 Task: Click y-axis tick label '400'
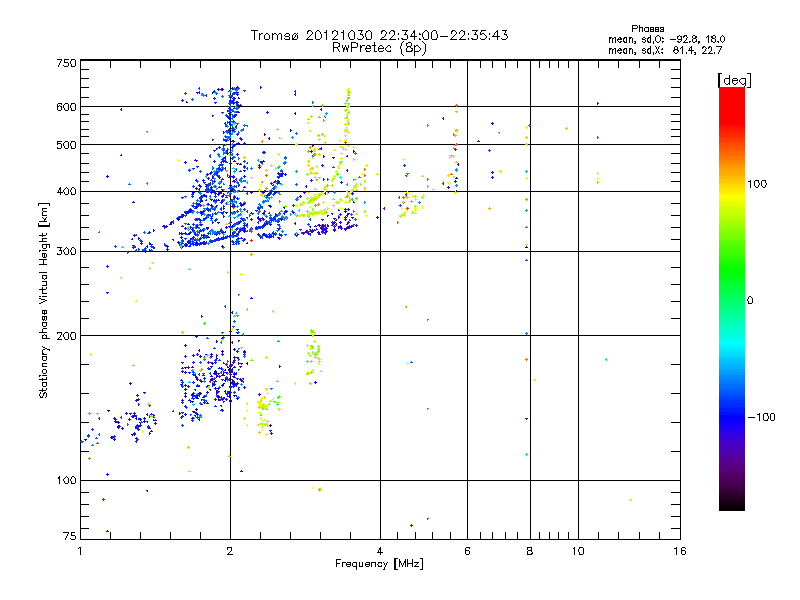coord(66,192)
